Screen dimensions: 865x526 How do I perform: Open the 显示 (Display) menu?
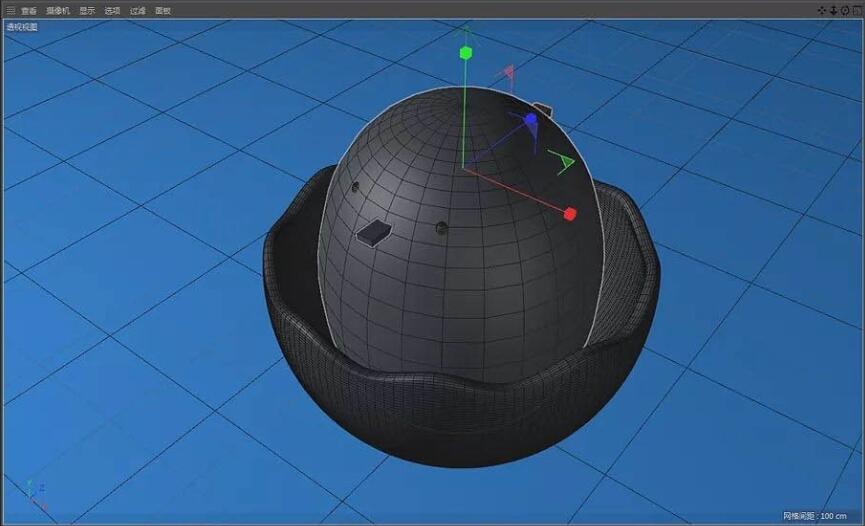[x=87, y=10]
